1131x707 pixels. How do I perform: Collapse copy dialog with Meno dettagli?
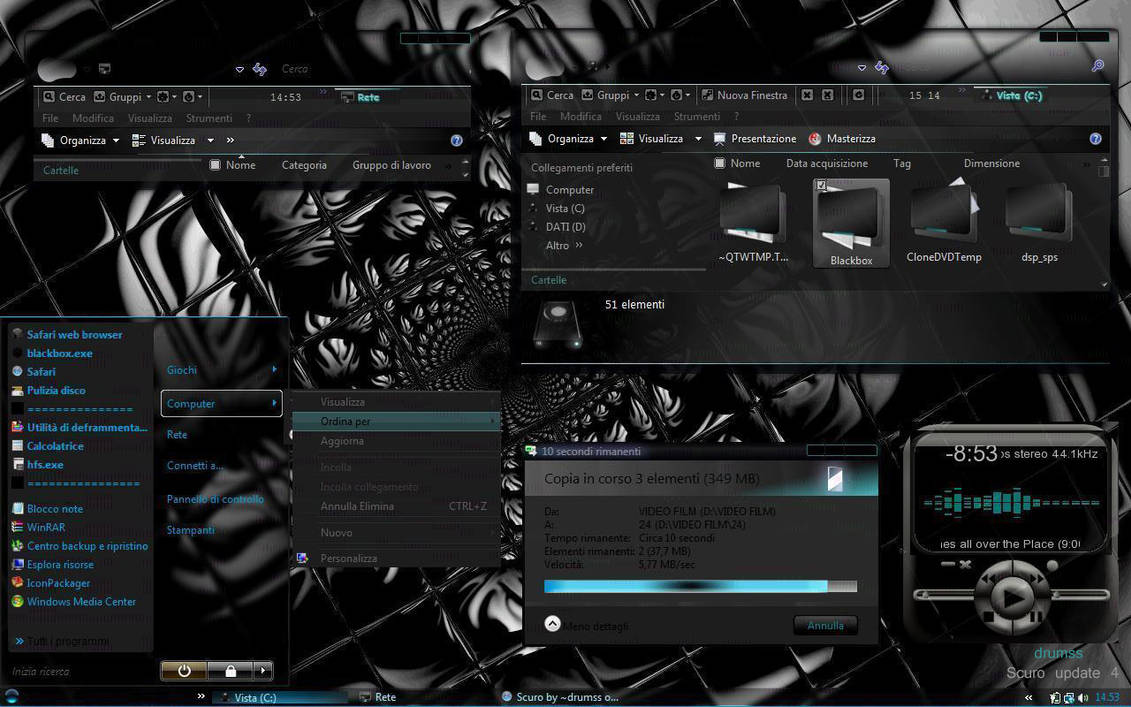click(x=553, y=624)
